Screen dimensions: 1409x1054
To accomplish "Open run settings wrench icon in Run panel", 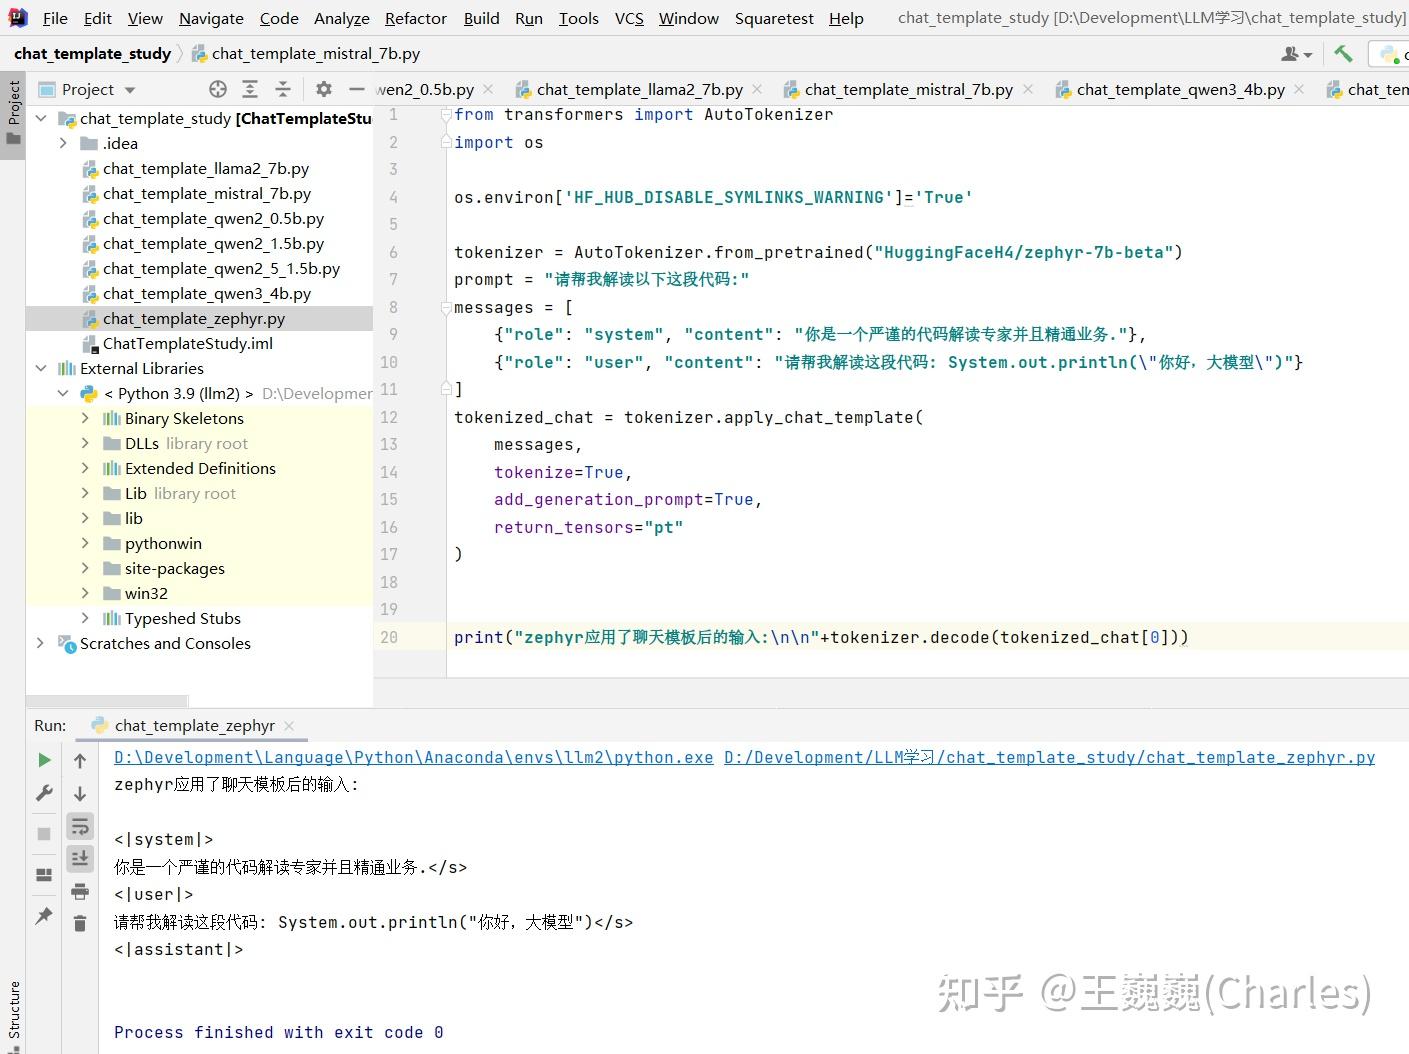I will coord(44,793).
